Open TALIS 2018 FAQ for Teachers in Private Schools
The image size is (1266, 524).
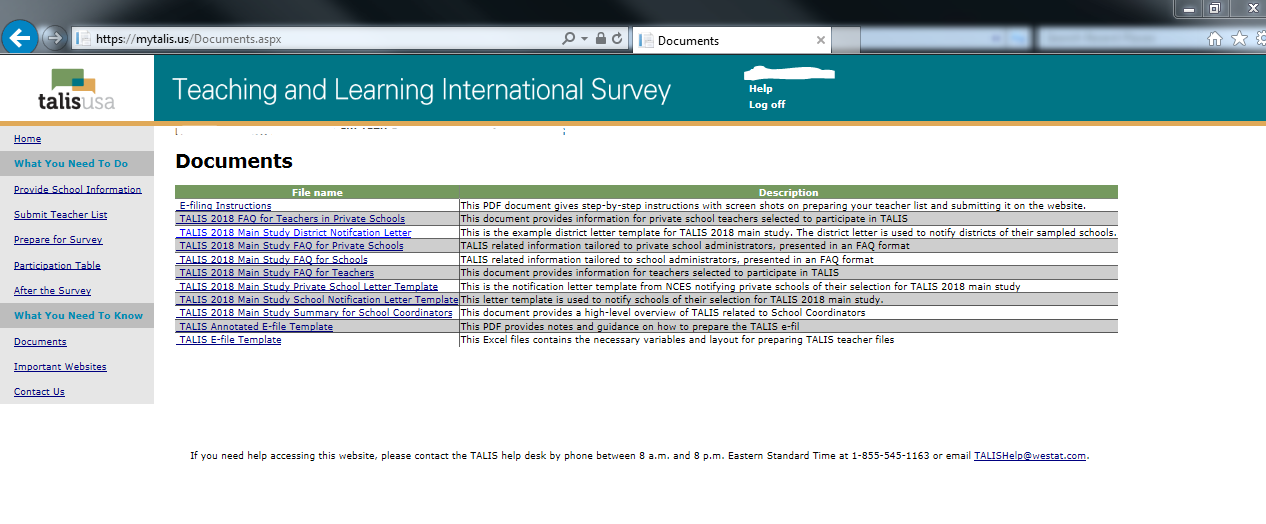[x=292, y=218]
